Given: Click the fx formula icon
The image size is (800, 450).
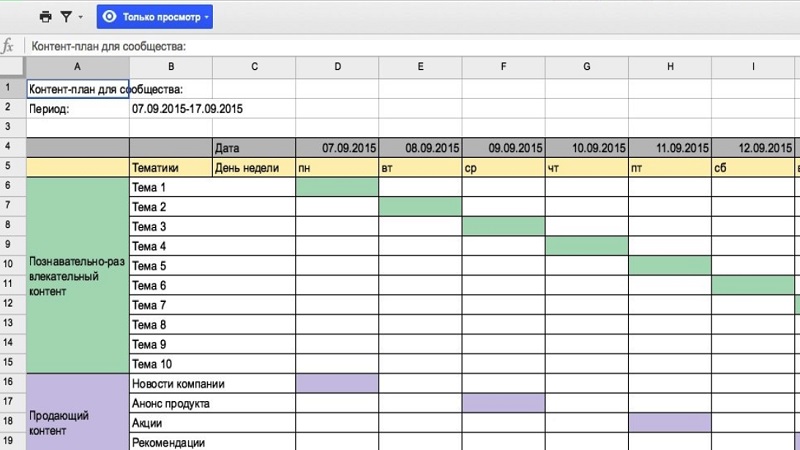Looking at the screenshot, I should click(9, 46).
